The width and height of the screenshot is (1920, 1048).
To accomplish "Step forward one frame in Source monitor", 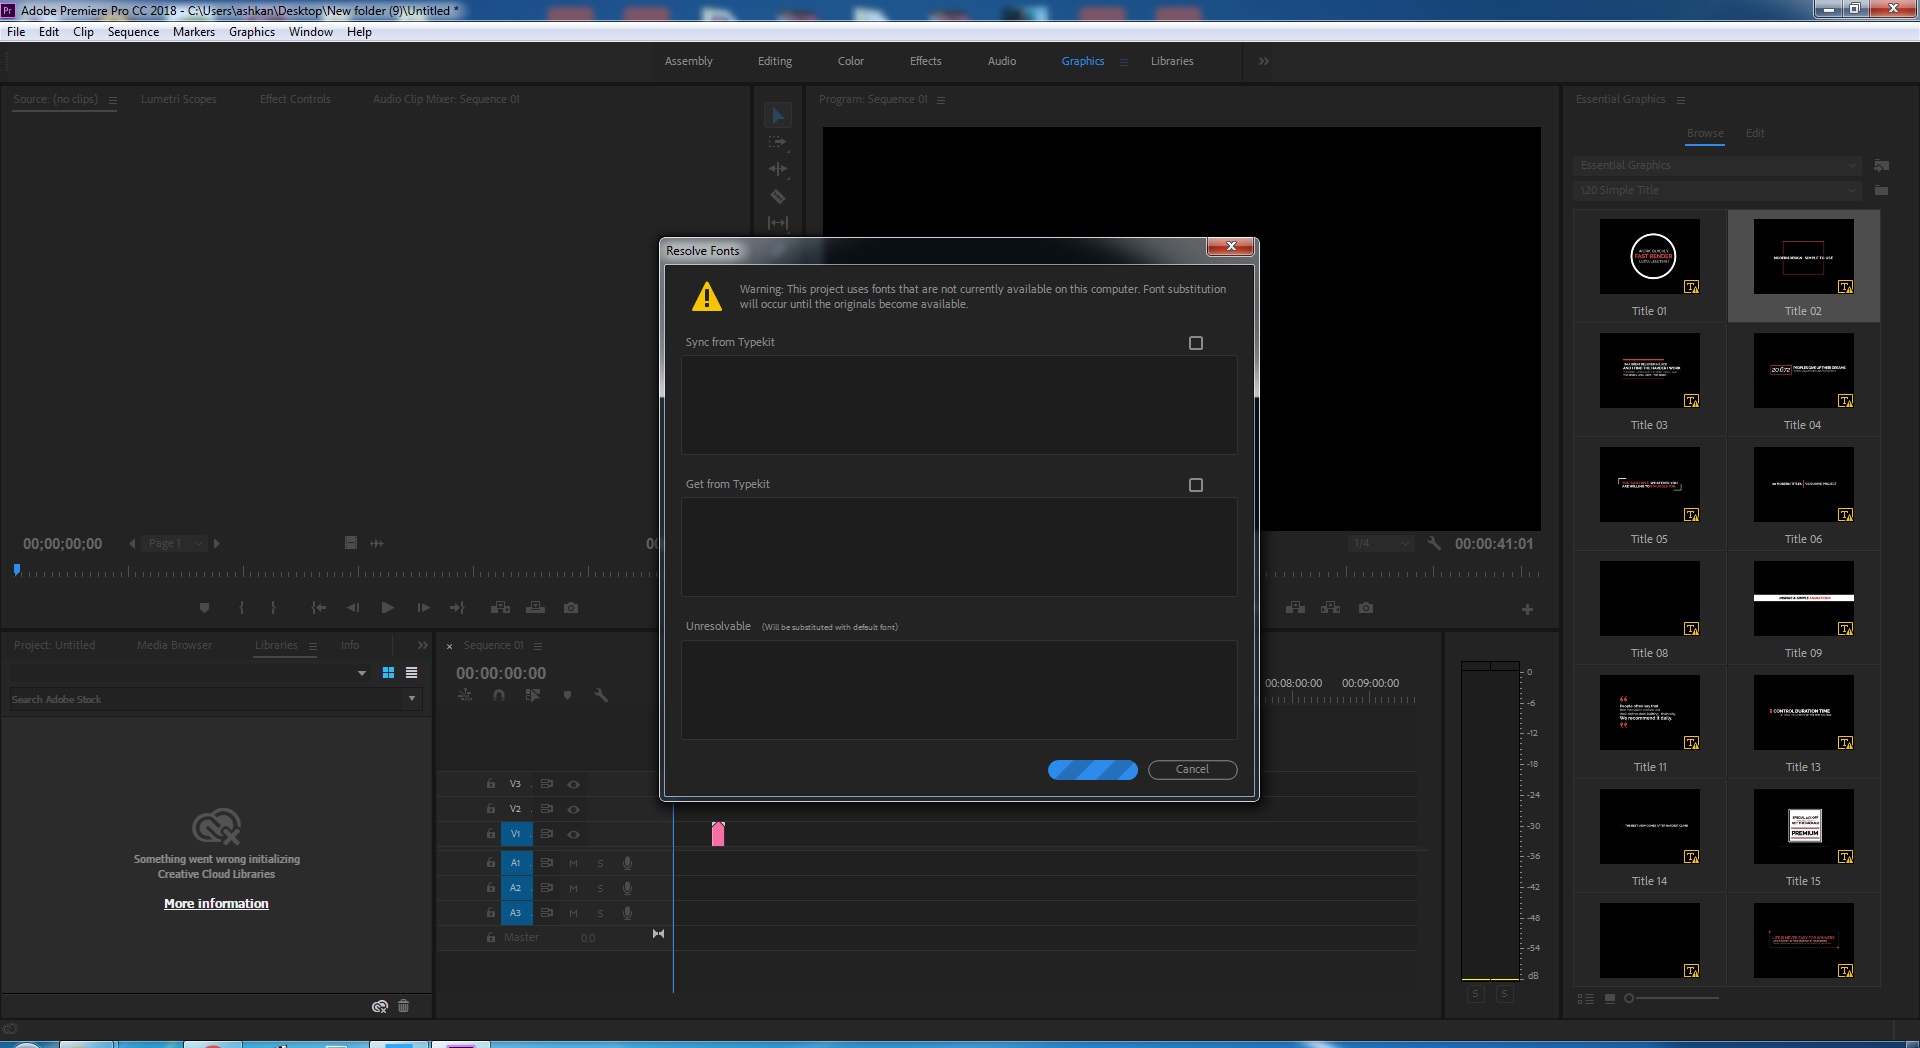I will (x=423, y=607).
